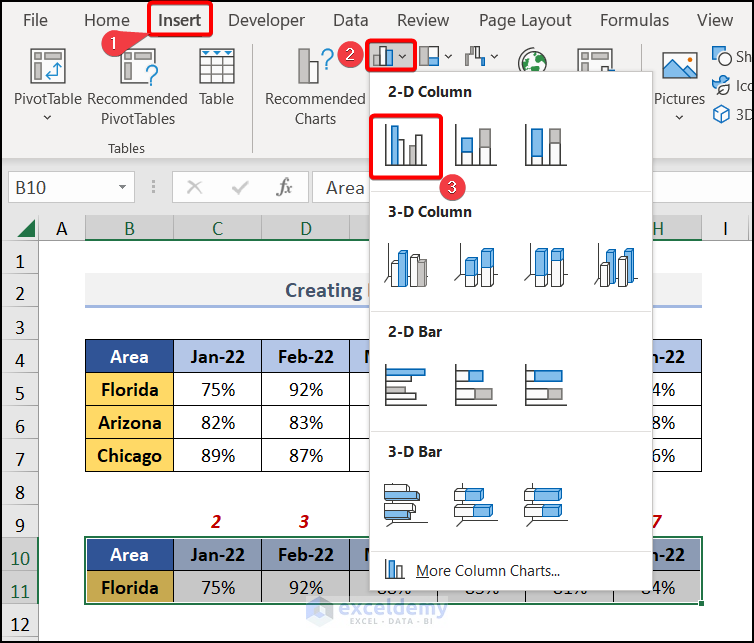Select 3-D 100% Stacked Bar chart
The width and height of the screenshot is (754, 643).
click(x=545, y=504)
